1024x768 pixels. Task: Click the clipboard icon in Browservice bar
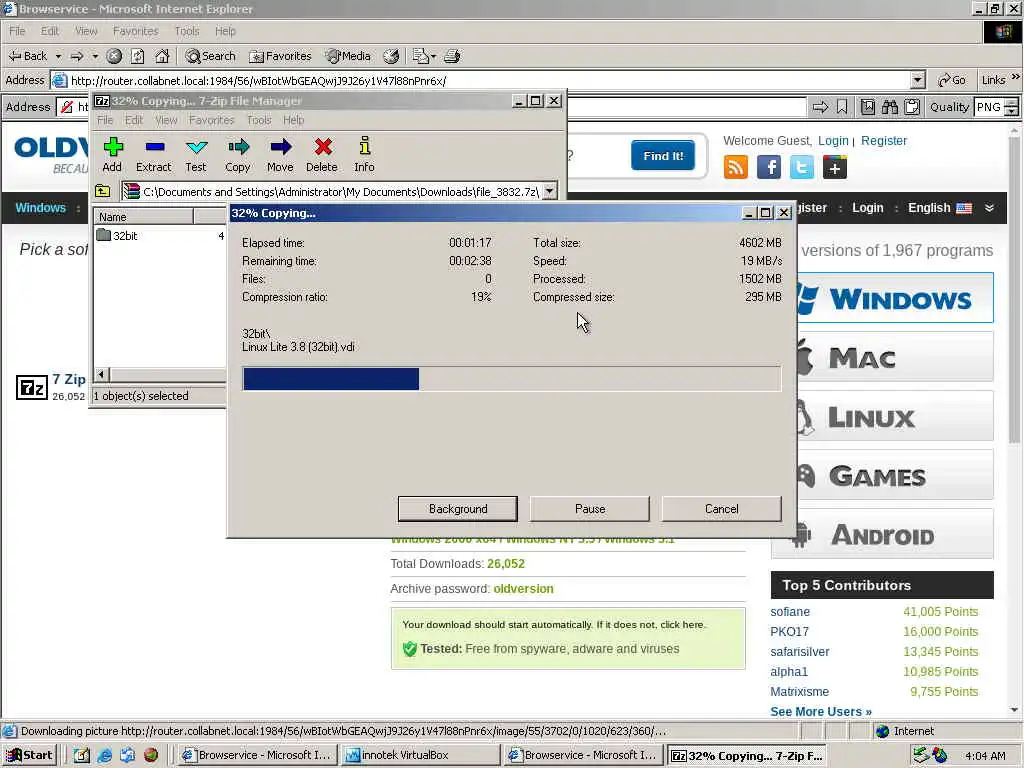pyautogui.click(x=912, y=107)
